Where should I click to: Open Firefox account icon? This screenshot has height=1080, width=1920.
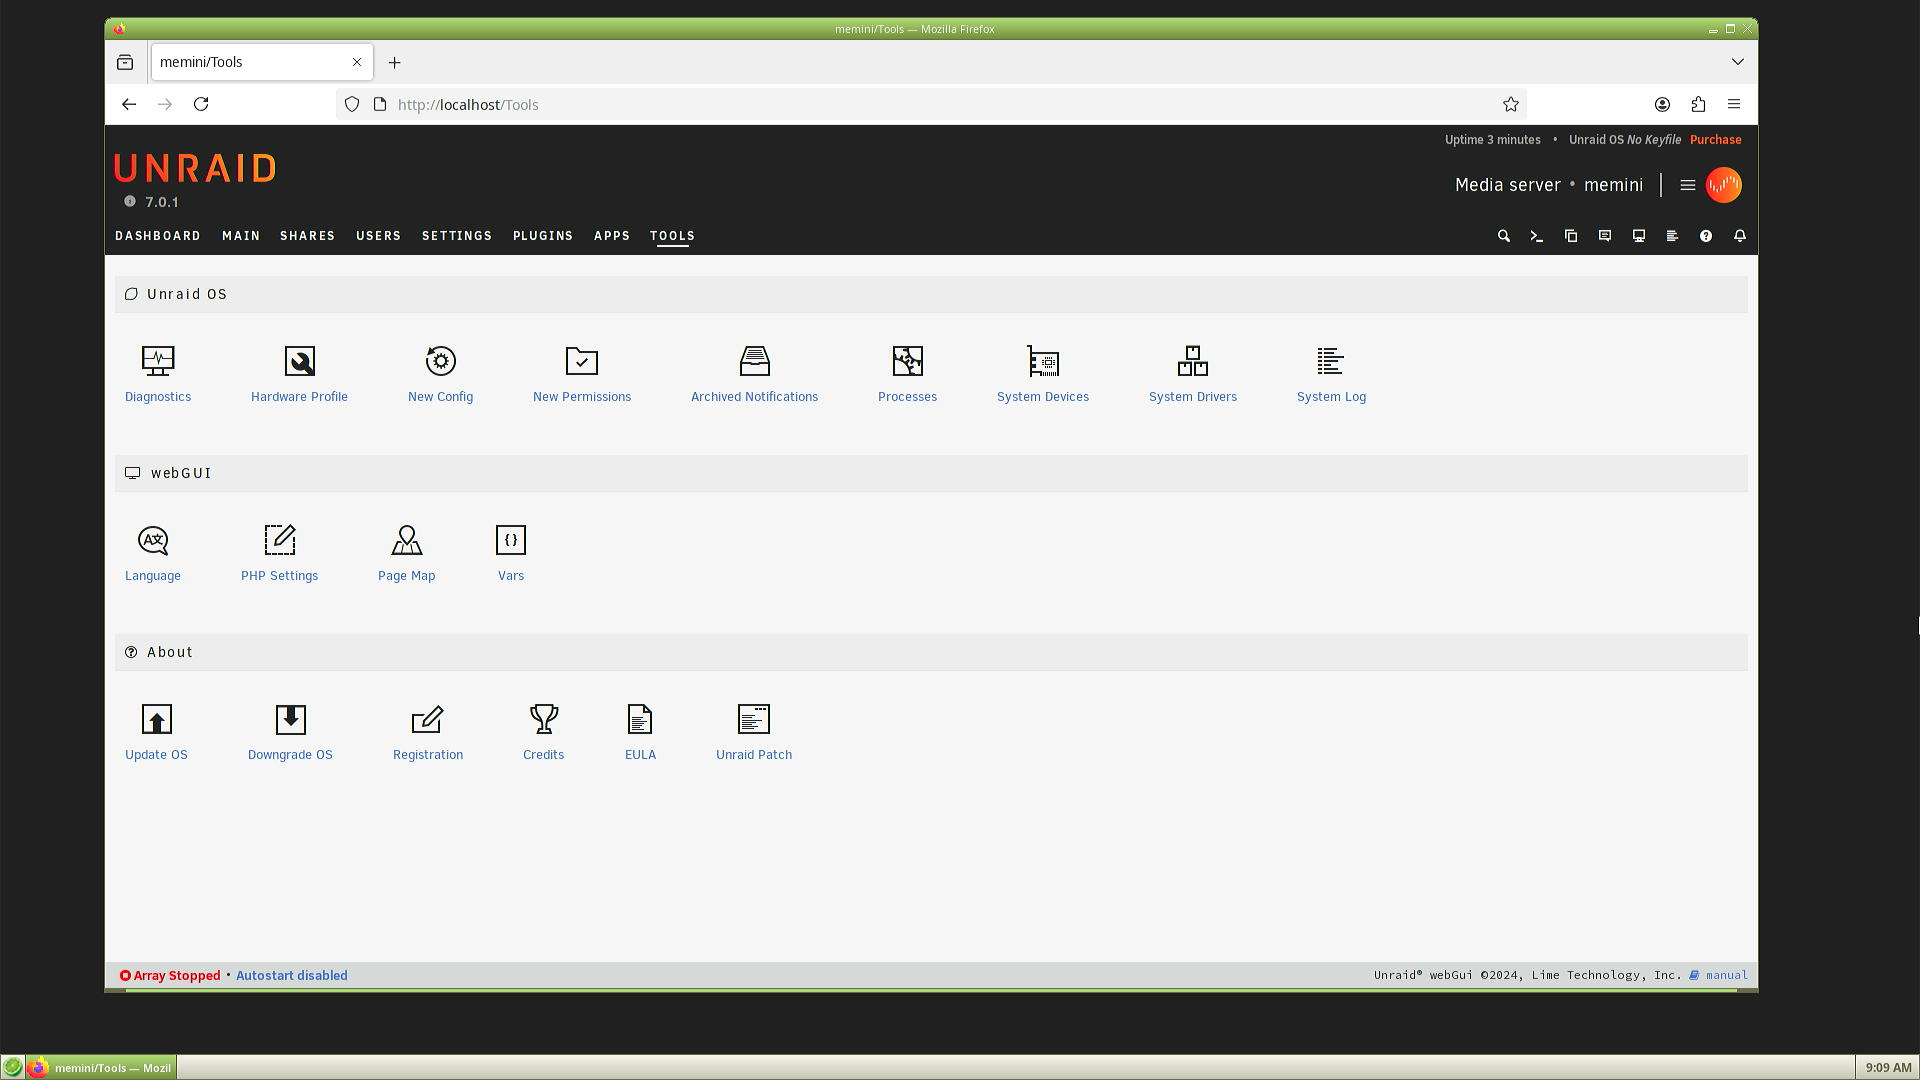(x=1662, y=104)
